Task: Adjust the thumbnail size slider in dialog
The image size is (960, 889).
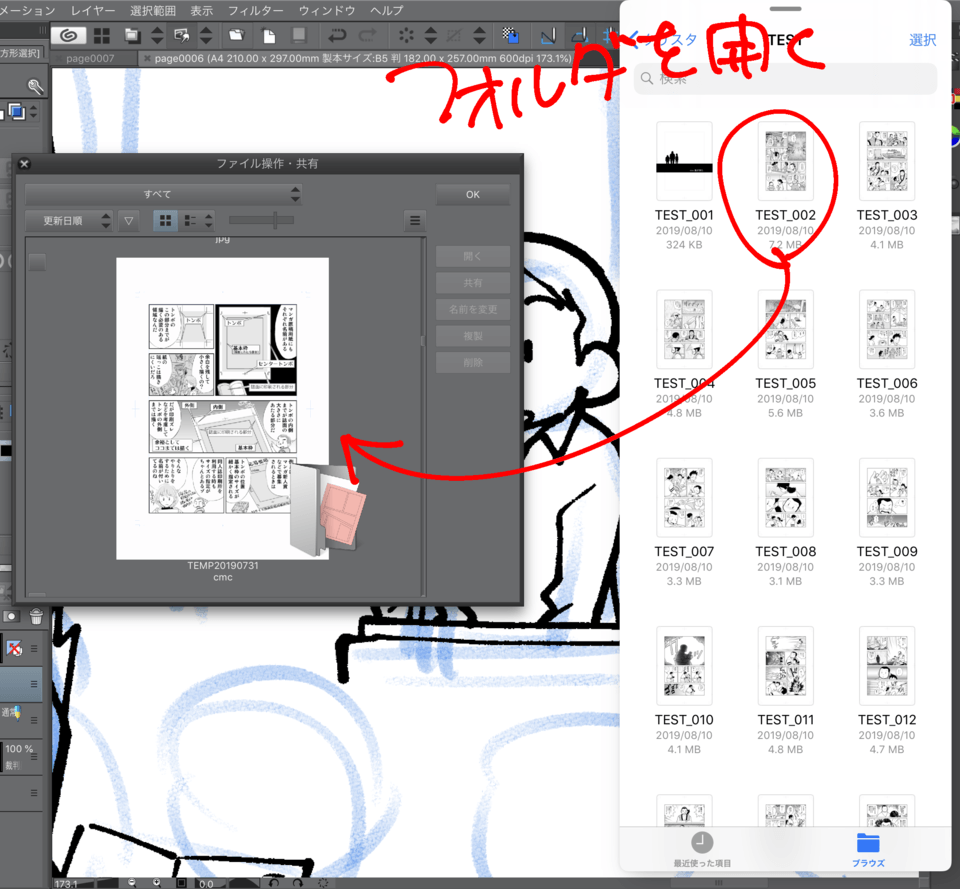Action: (x=275, y=221)
